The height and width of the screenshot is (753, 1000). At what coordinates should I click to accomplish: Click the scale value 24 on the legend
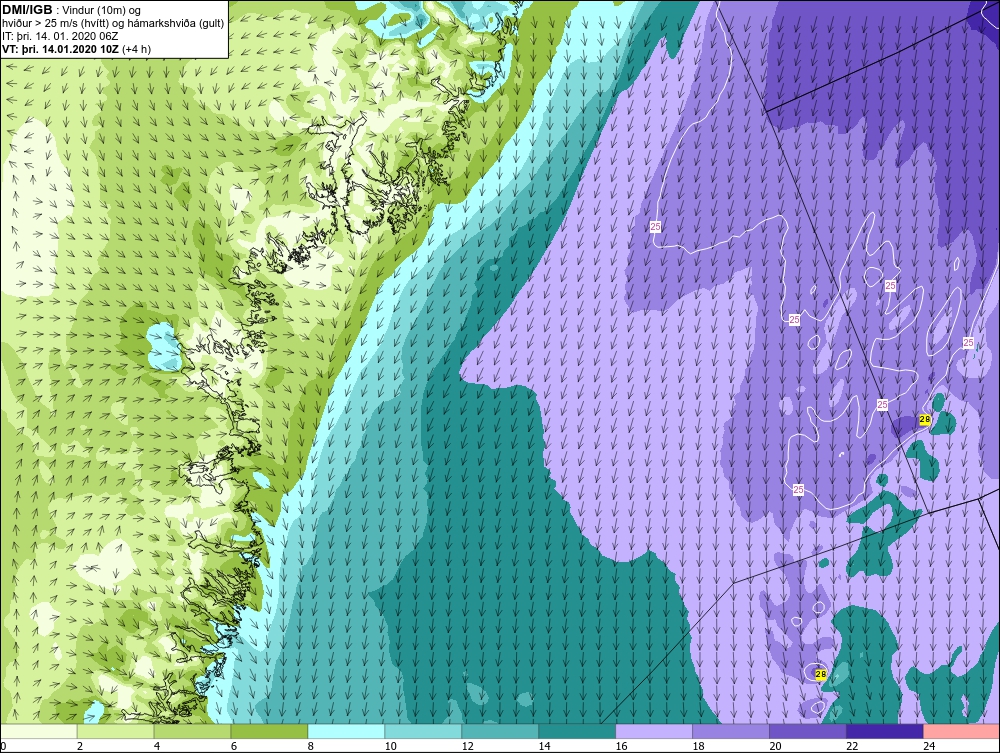tap(929, 746)
